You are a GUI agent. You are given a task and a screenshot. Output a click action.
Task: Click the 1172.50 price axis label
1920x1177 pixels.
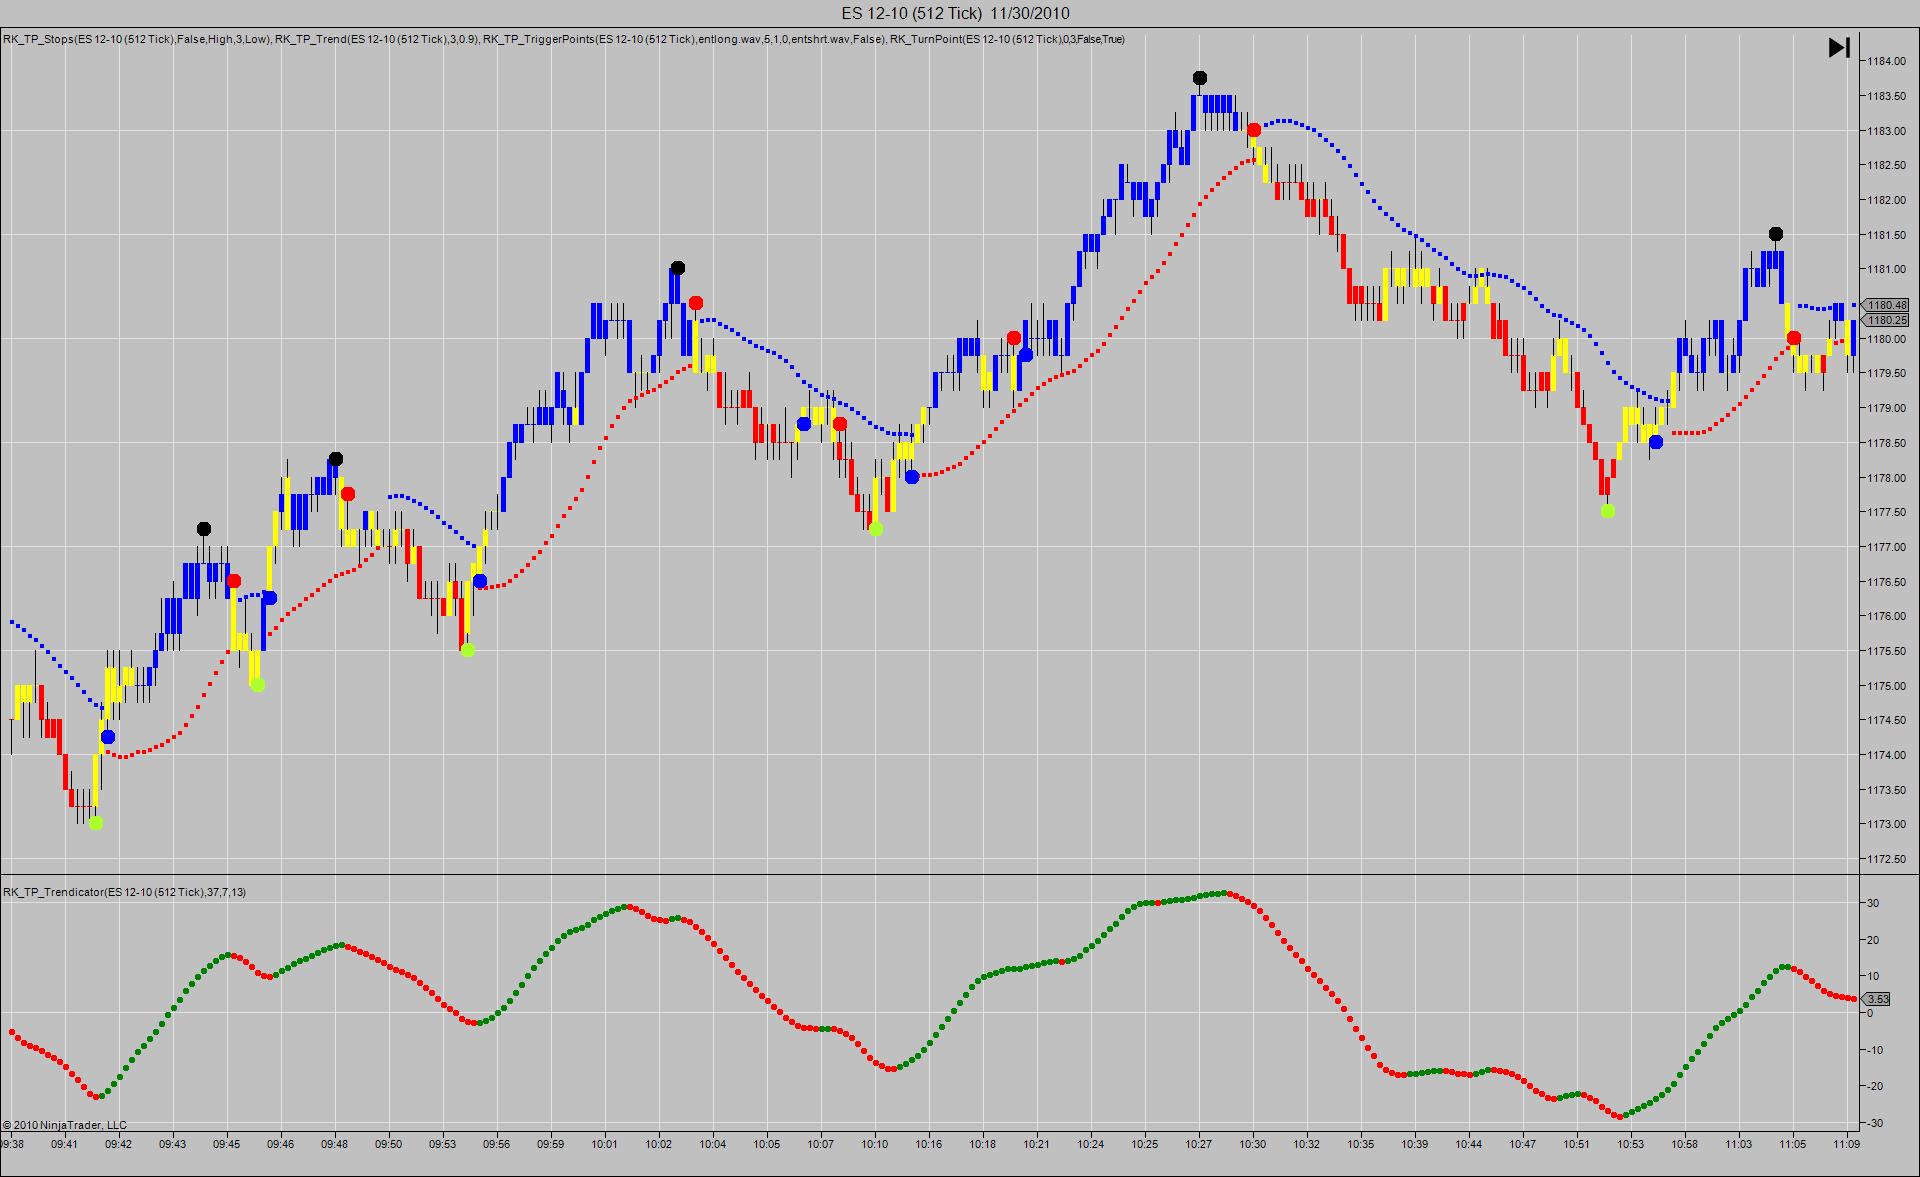click(1886, 859)
